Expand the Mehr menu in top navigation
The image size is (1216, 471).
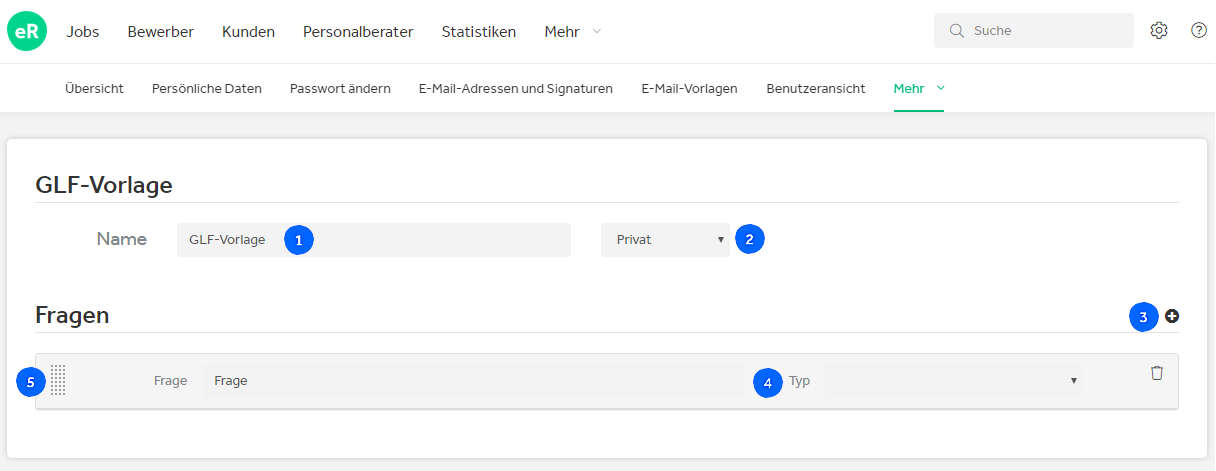click(x=573, y=32)
